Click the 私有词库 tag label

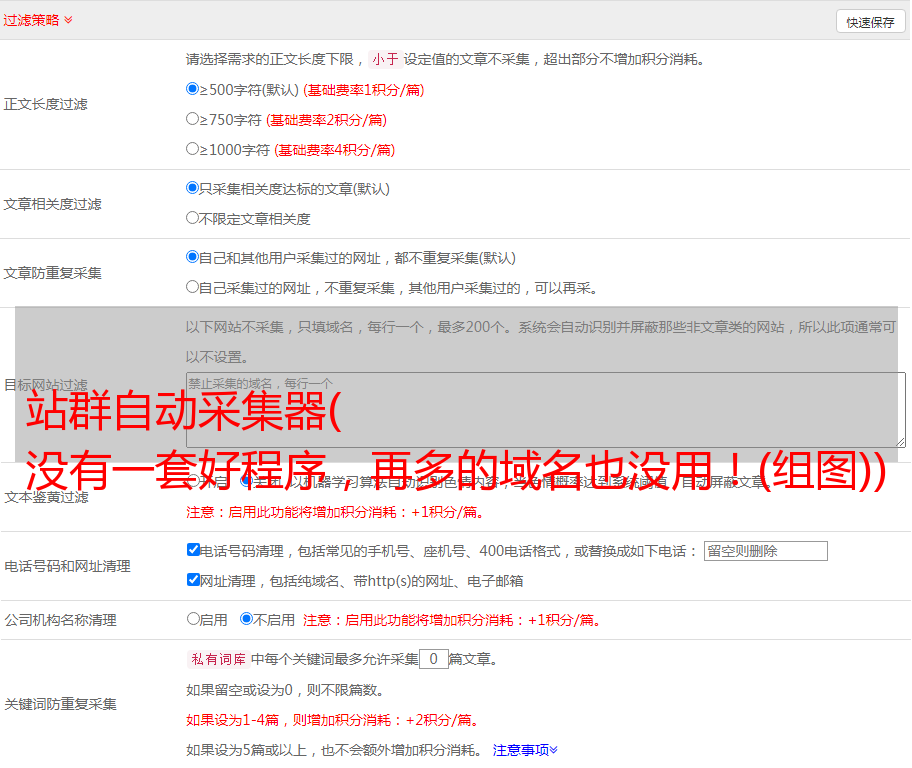(x=216, y=659)
